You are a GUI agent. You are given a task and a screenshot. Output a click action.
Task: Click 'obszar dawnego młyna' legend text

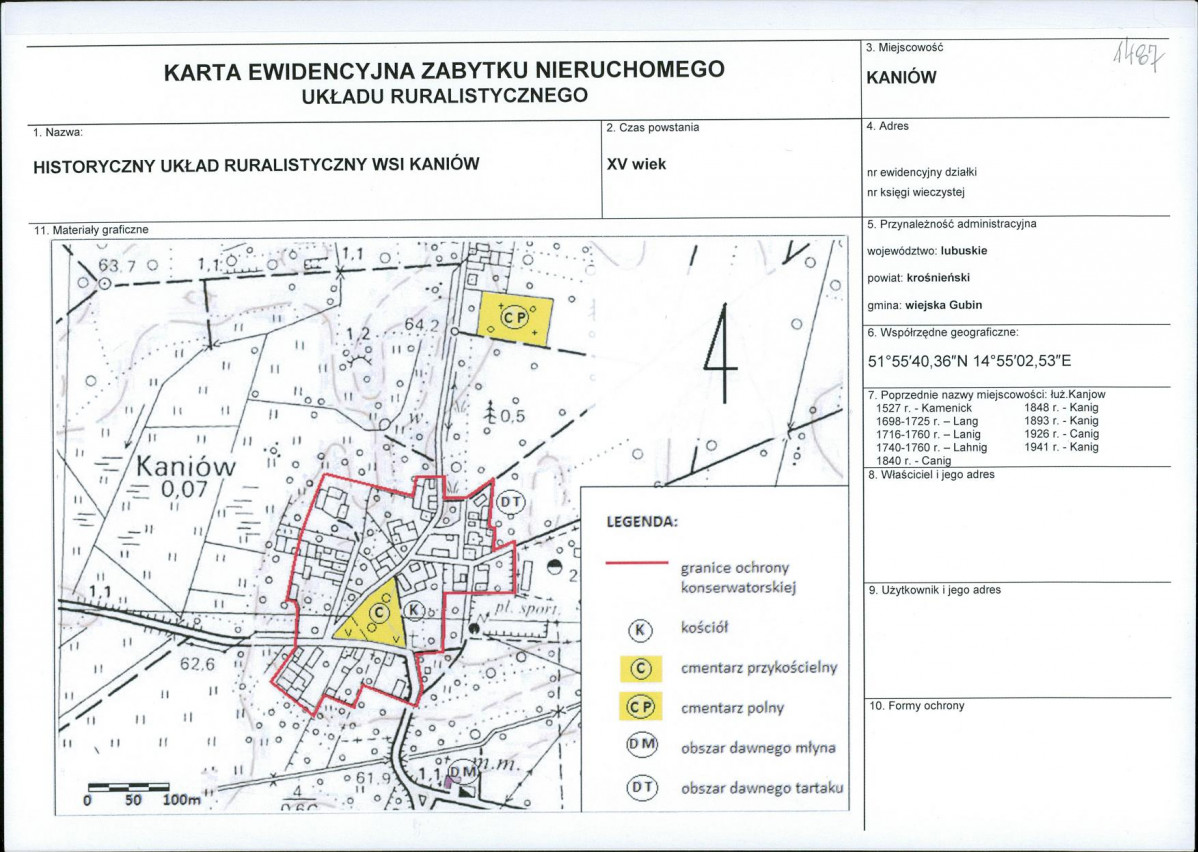point(758,747)
